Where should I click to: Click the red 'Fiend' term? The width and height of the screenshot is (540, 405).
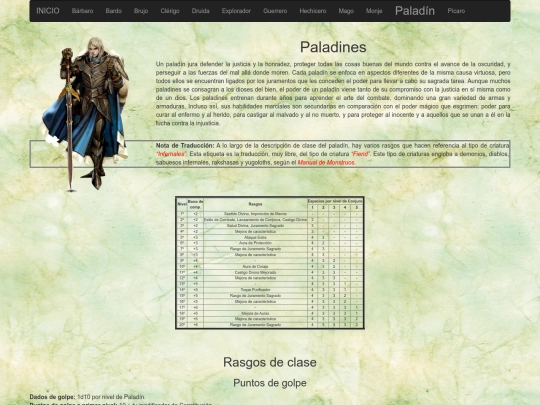click(x=360, y=154)
